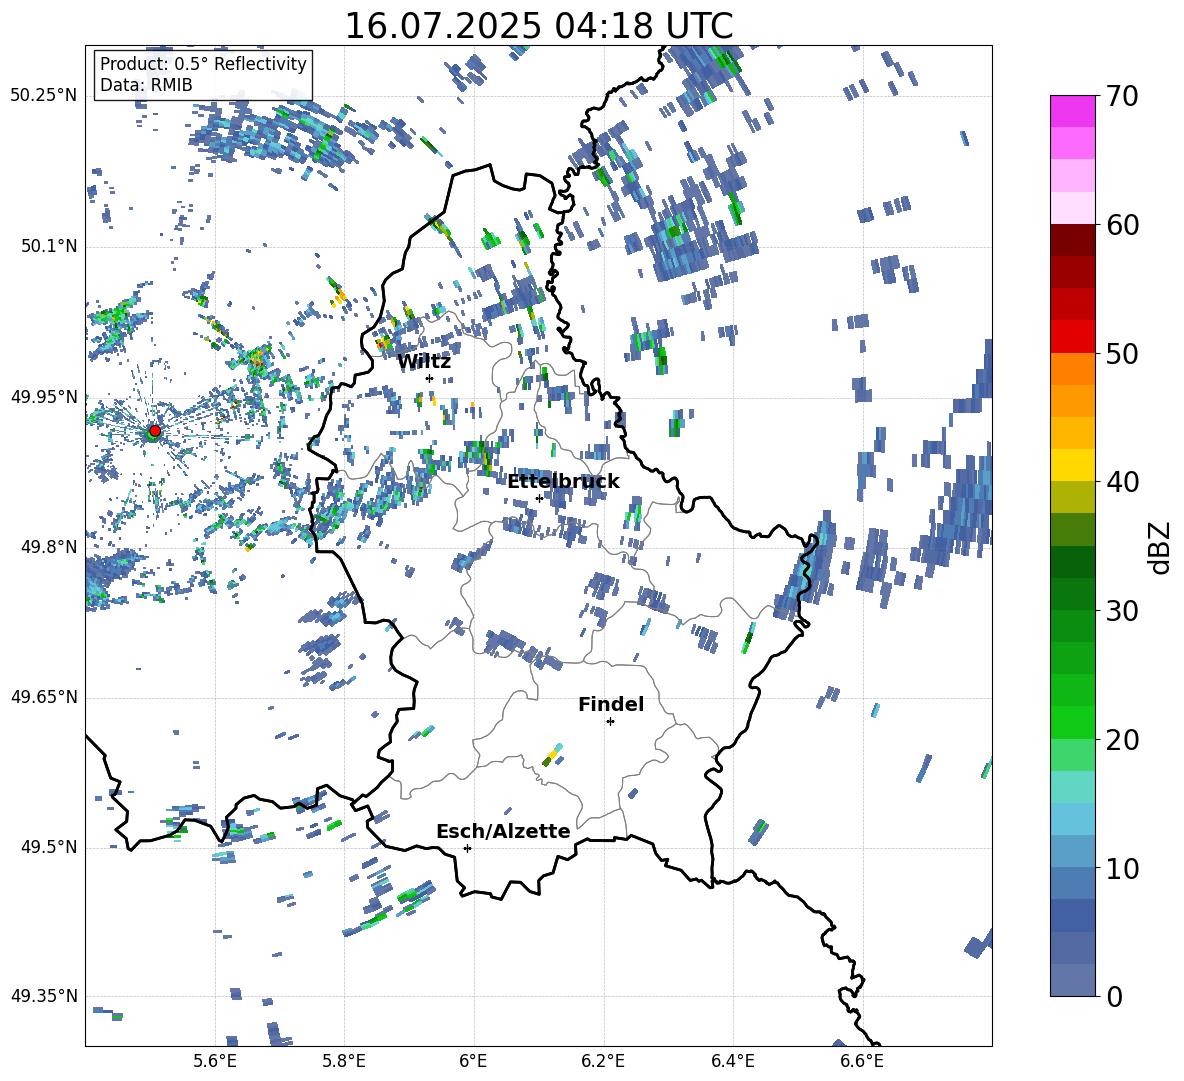Click the Esch/Alzette city label
The height and width of the screenshot is (1081, 1184).
(503, 831)
